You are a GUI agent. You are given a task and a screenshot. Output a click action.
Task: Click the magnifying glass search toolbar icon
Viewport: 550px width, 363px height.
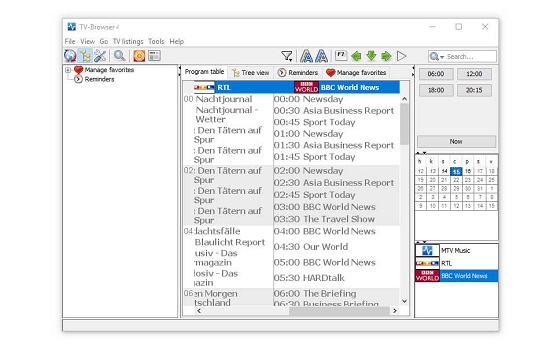[x=120, y=56]
